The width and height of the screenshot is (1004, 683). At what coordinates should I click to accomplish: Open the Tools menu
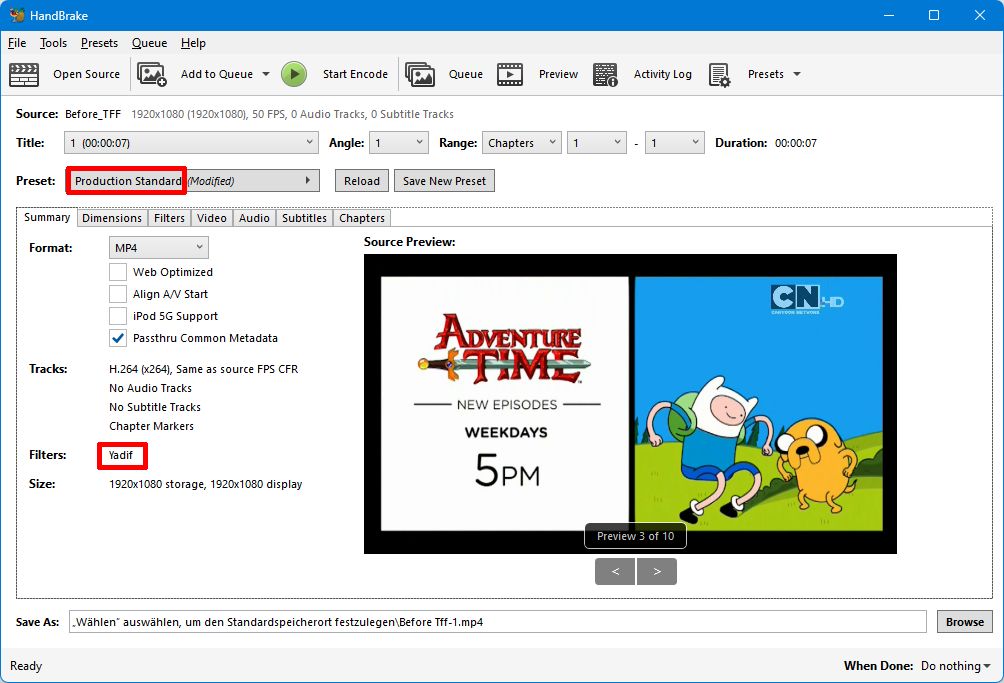(53, 43)
